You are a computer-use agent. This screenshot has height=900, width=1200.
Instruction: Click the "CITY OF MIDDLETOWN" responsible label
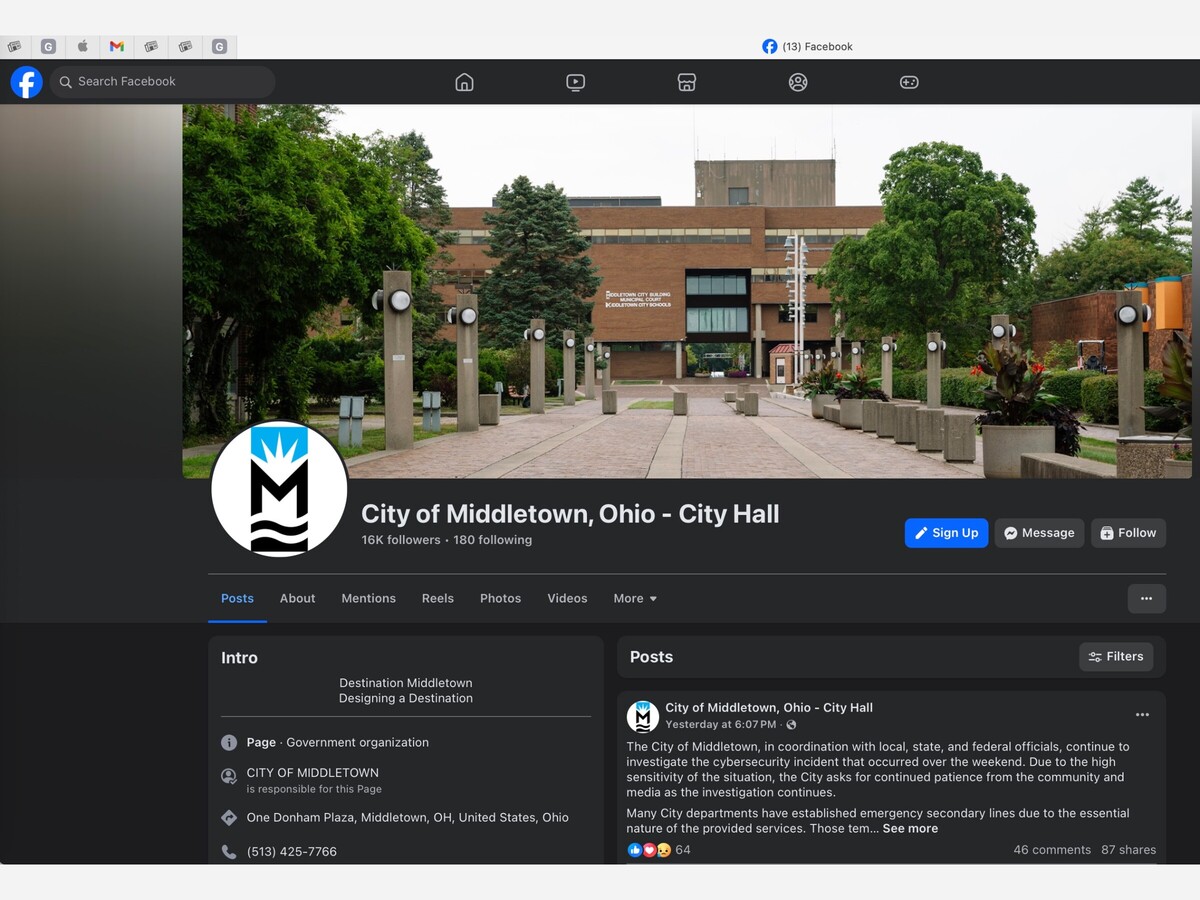coord(313,773)
